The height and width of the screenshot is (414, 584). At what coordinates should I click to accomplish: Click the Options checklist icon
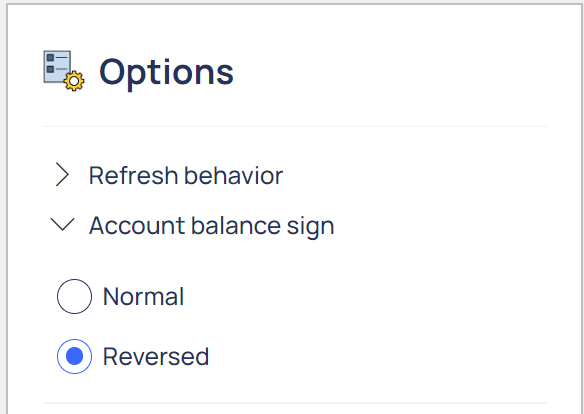(x=64, y=71)
